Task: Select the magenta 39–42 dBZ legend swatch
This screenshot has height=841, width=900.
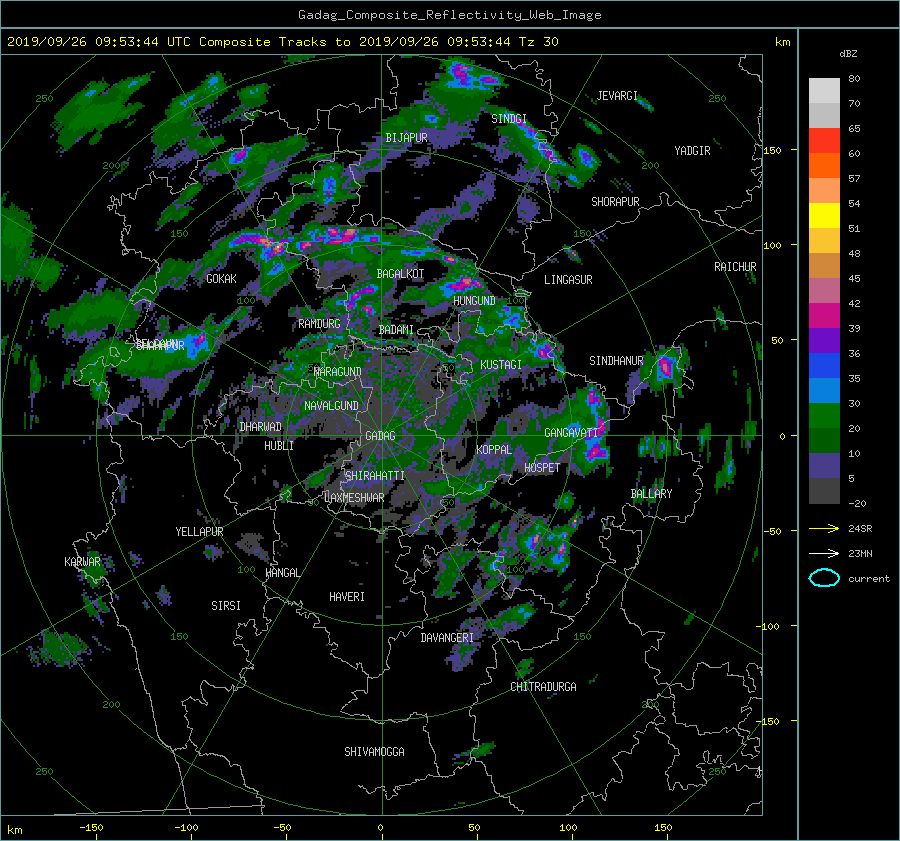Action: (824, 316)
